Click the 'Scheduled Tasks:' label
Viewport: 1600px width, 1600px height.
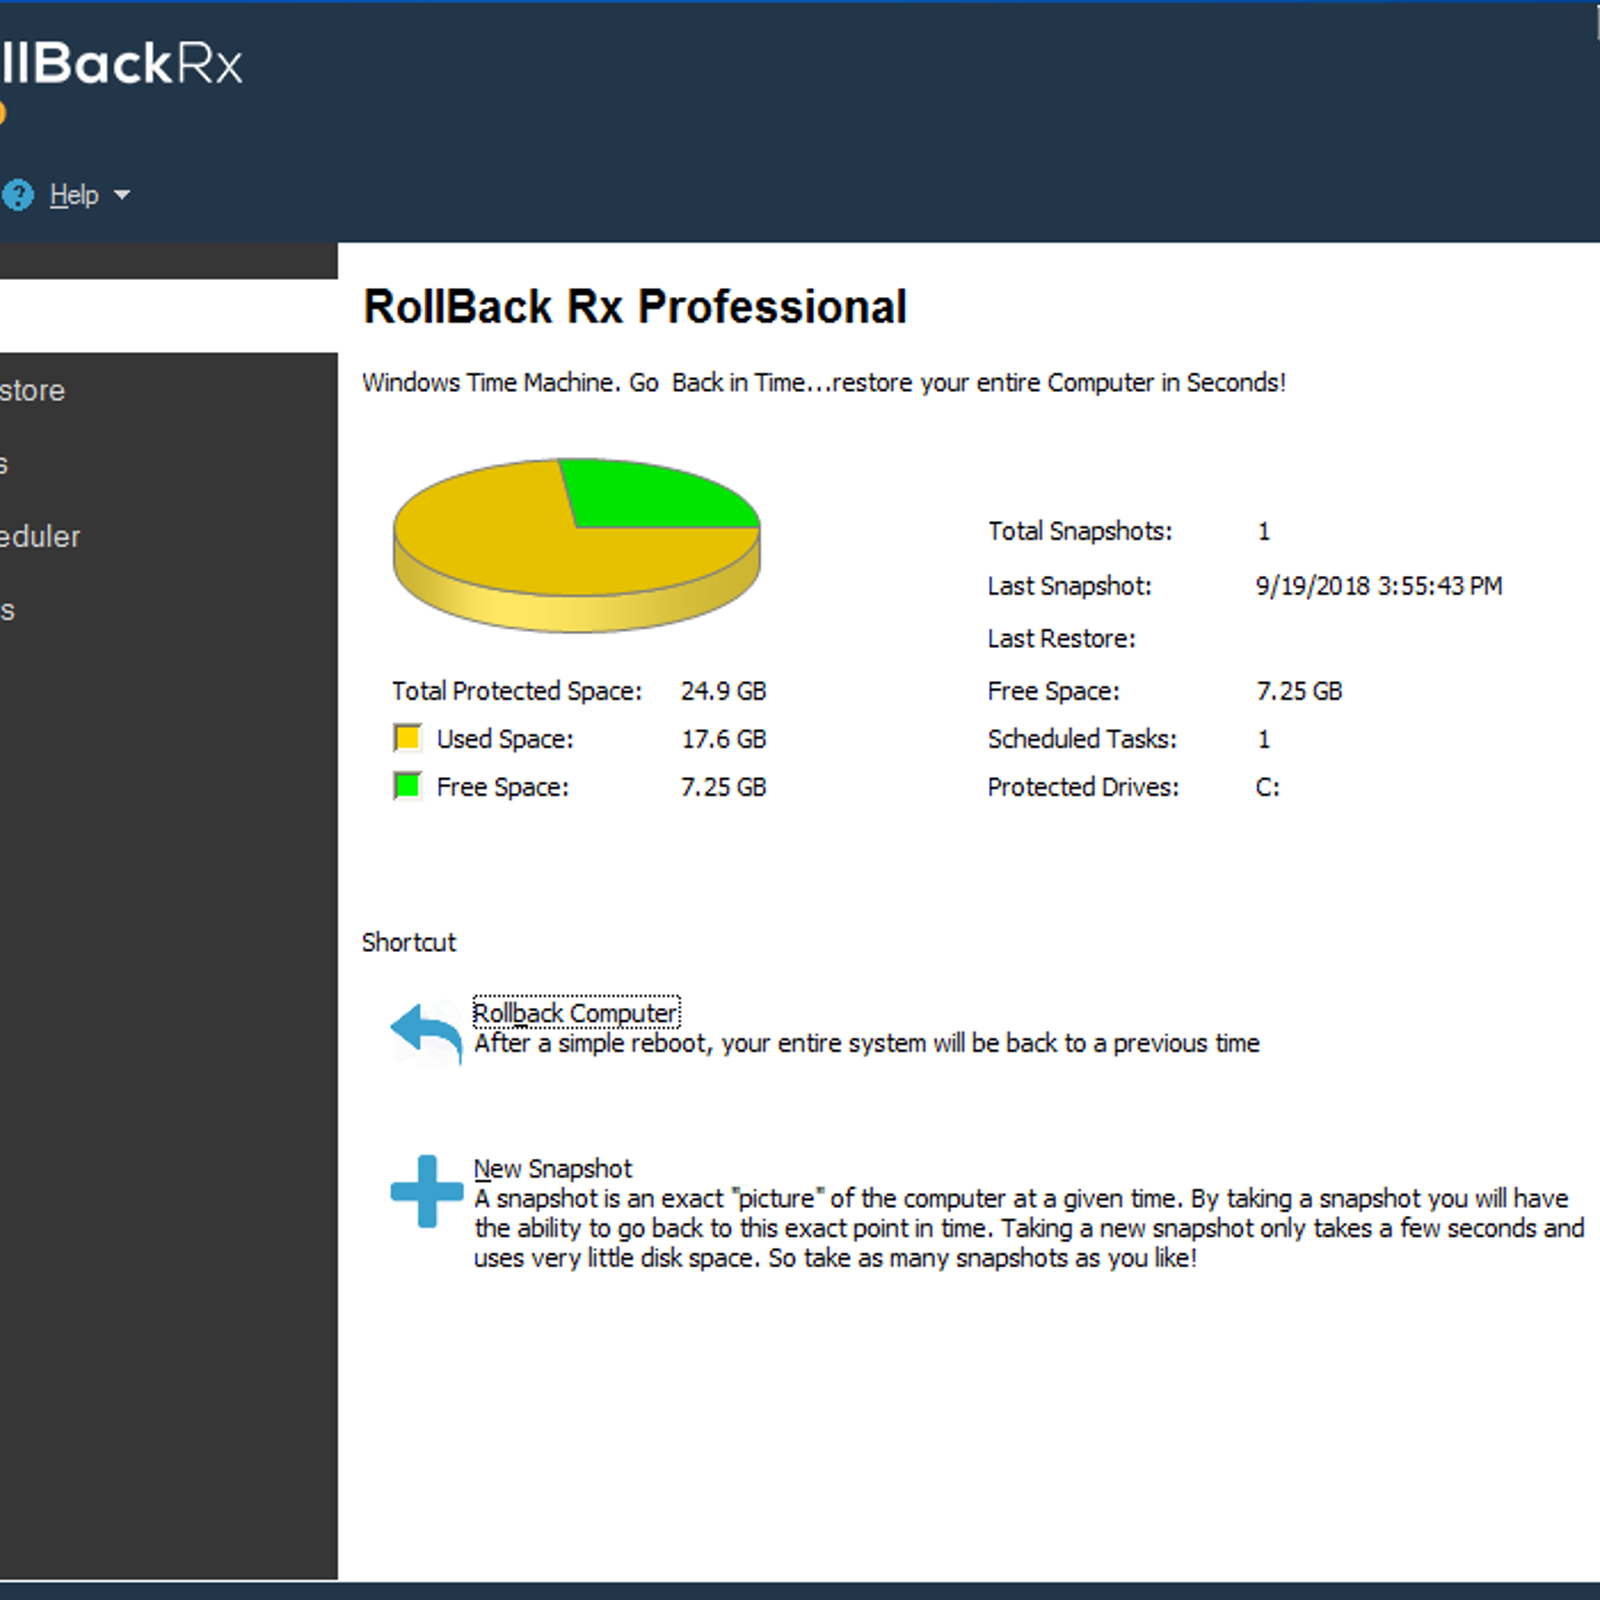pos(1082,739)
